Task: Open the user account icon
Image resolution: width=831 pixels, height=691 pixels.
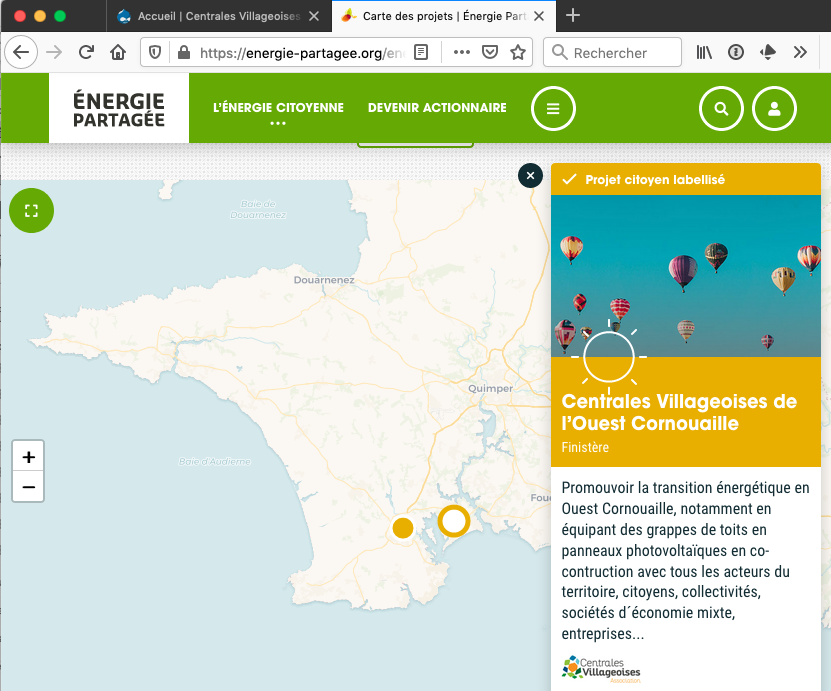Action: [x=774, y=108]
